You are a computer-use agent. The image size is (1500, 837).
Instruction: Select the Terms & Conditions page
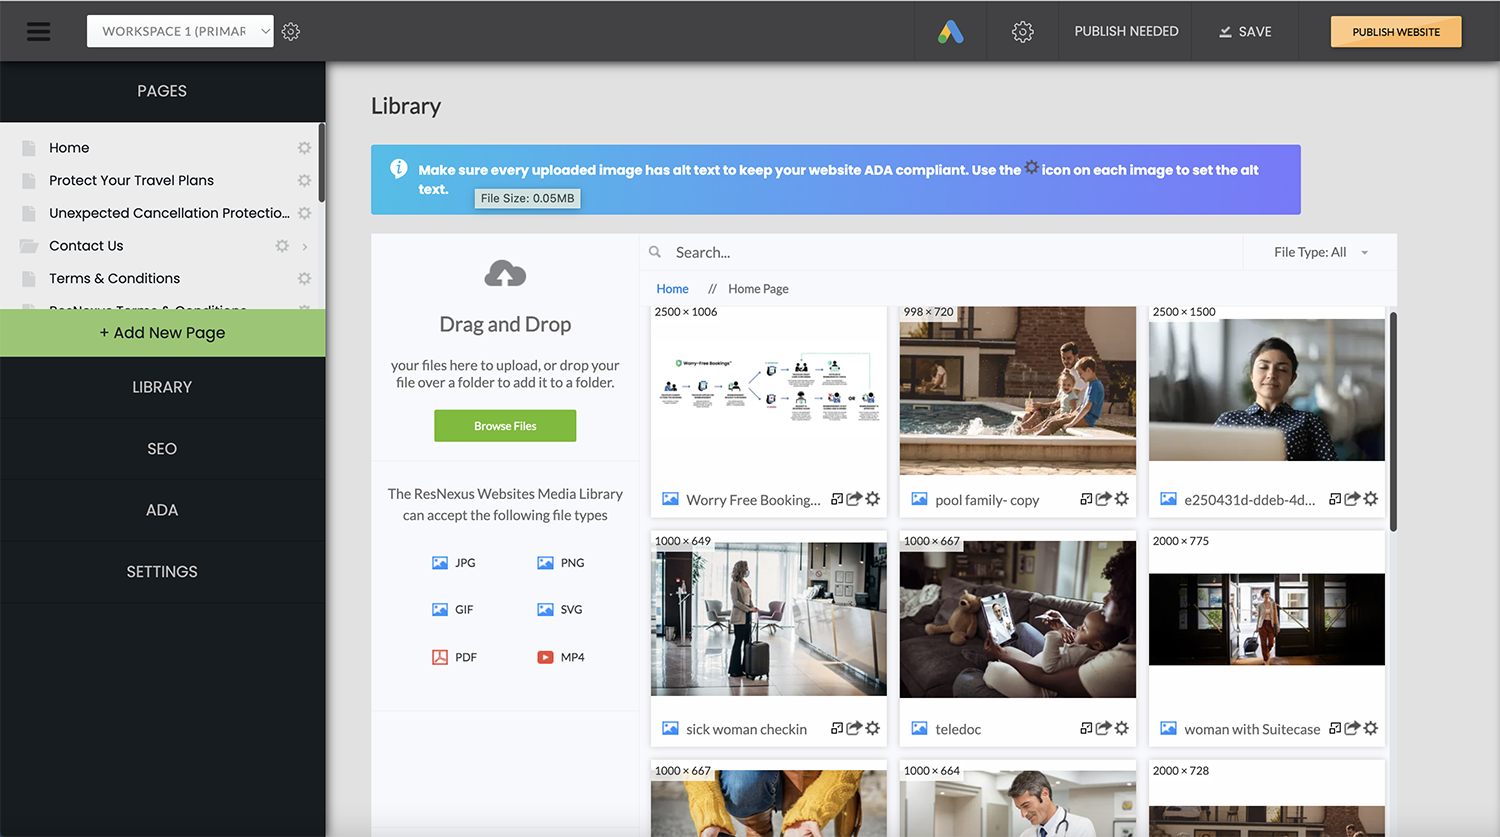[x=114, y=279]
